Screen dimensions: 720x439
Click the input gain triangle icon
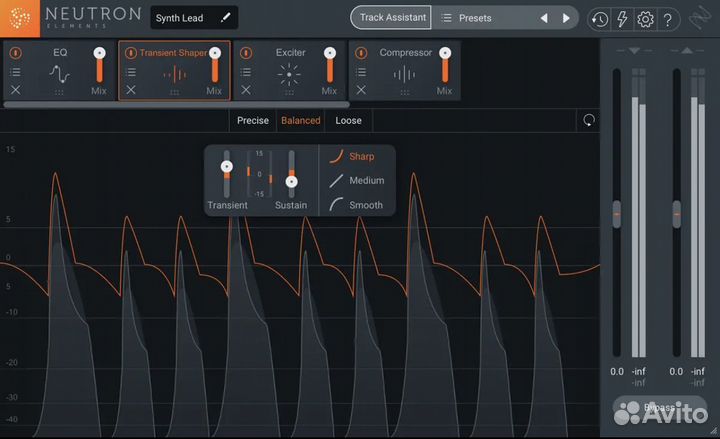click(634, 51)
